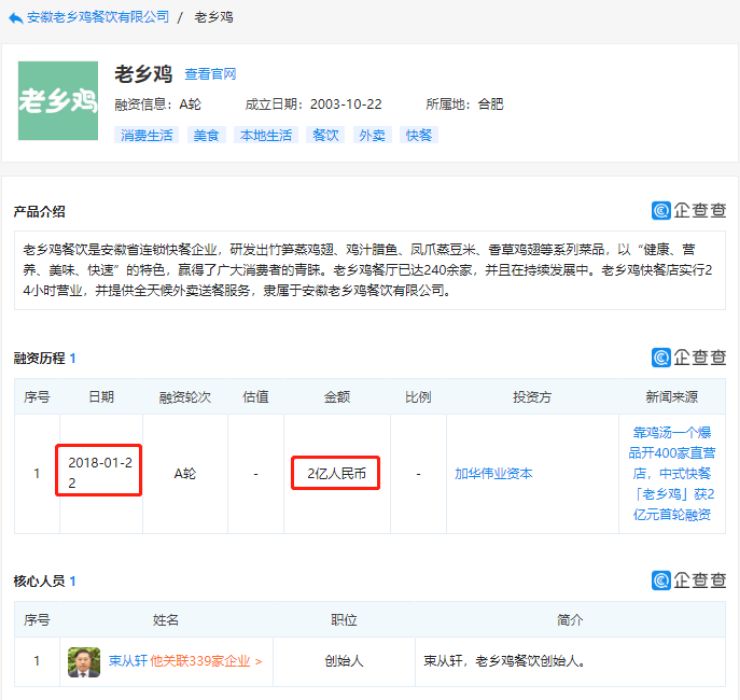Click 新闻来源 column header
Screen dimensions: 740x700
[672, 397]
